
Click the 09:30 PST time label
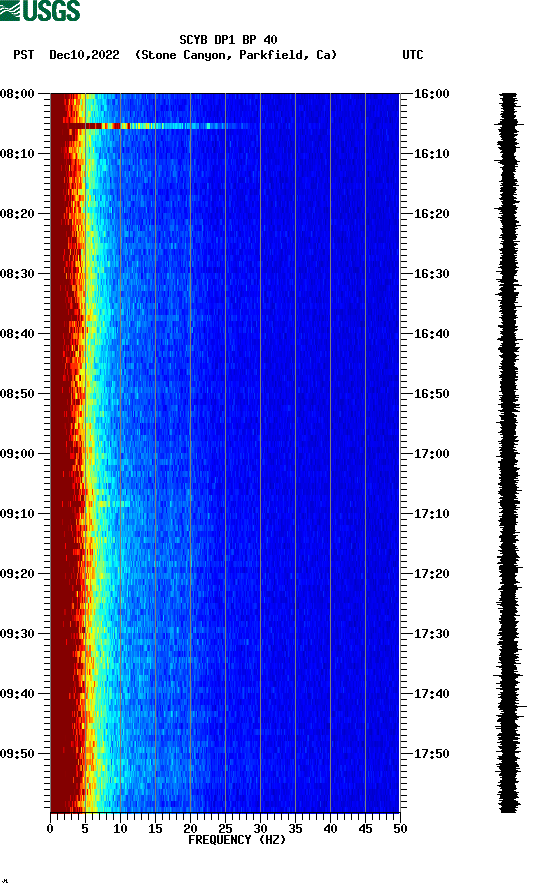(17, 634)
